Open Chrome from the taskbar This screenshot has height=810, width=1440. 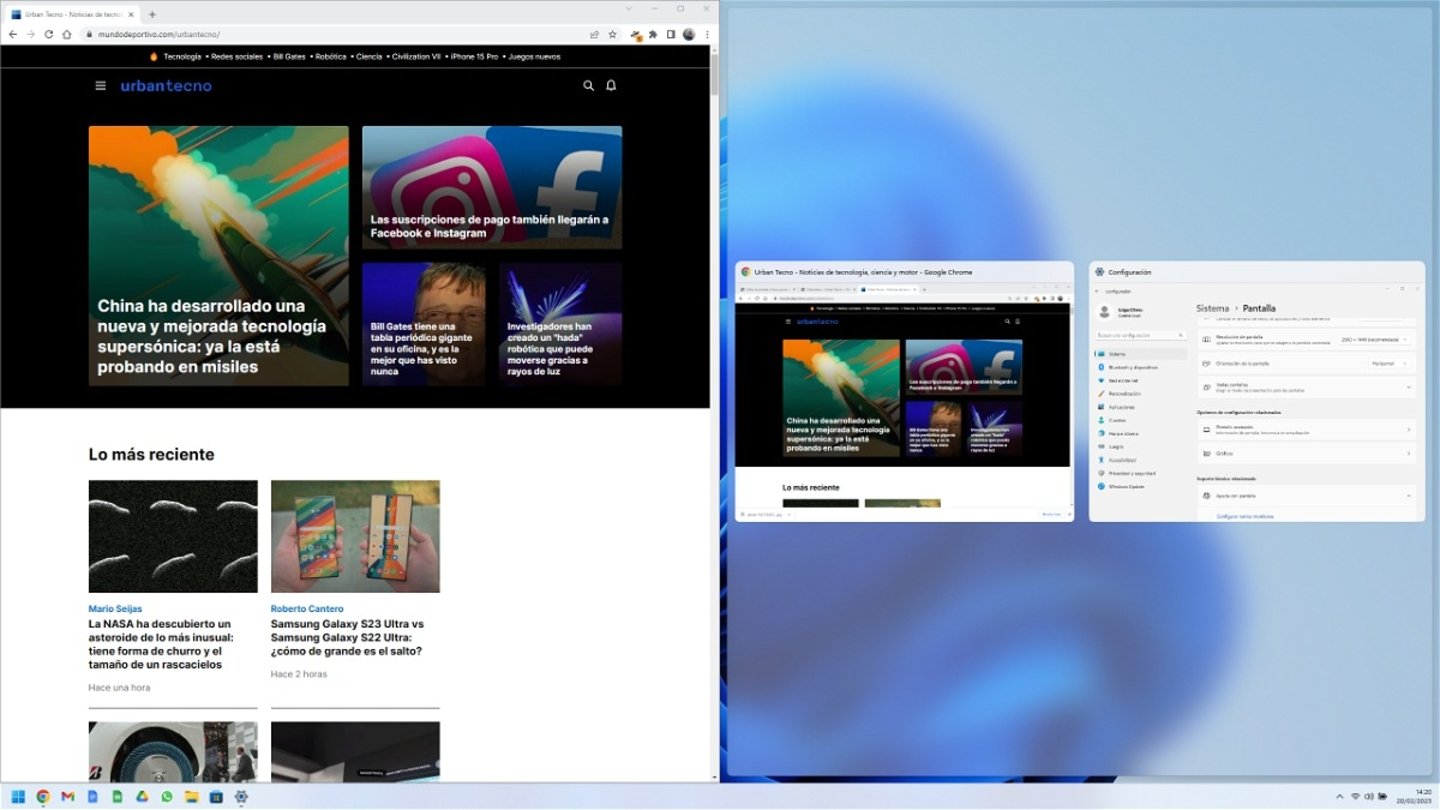pyautogui.click(x=43, y=797)
